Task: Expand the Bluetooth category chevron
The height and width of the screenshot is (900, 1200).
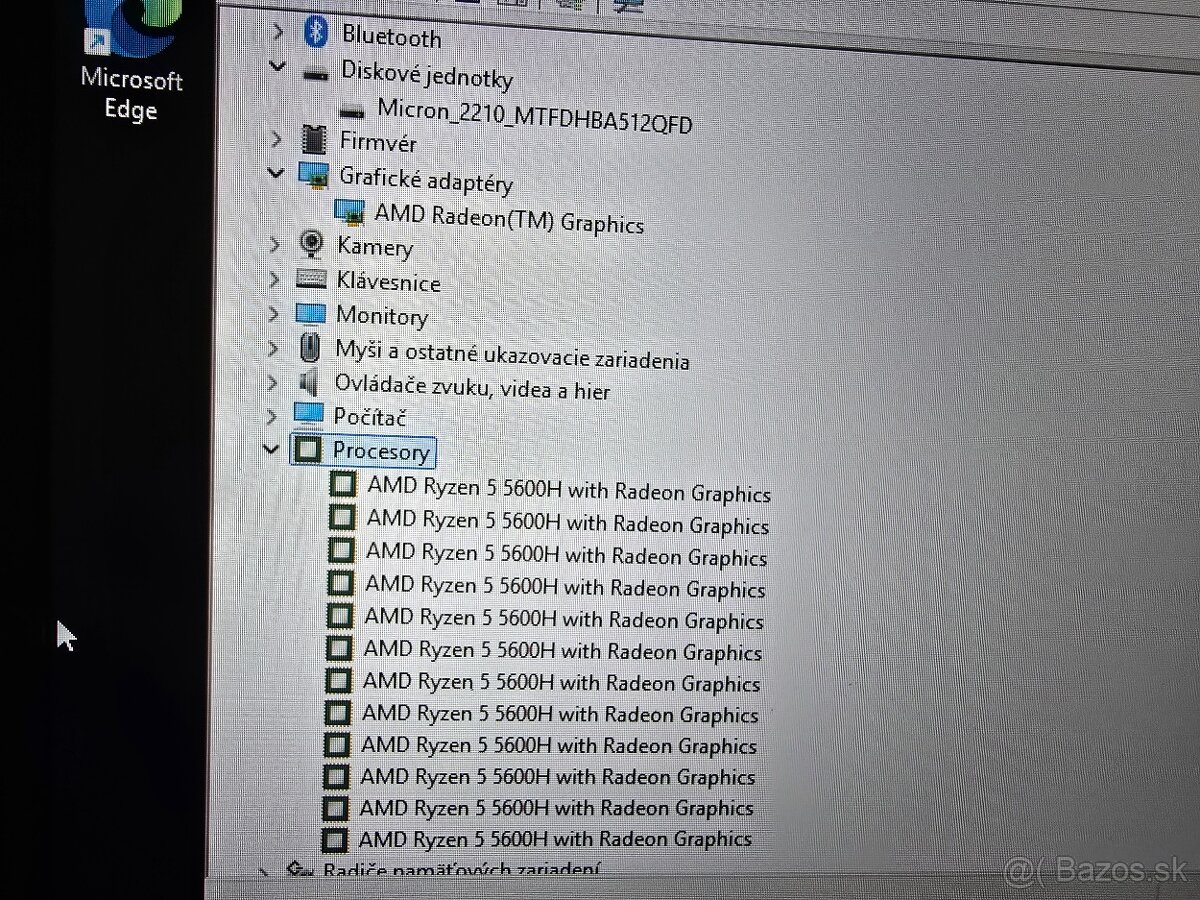Action: 278,31
